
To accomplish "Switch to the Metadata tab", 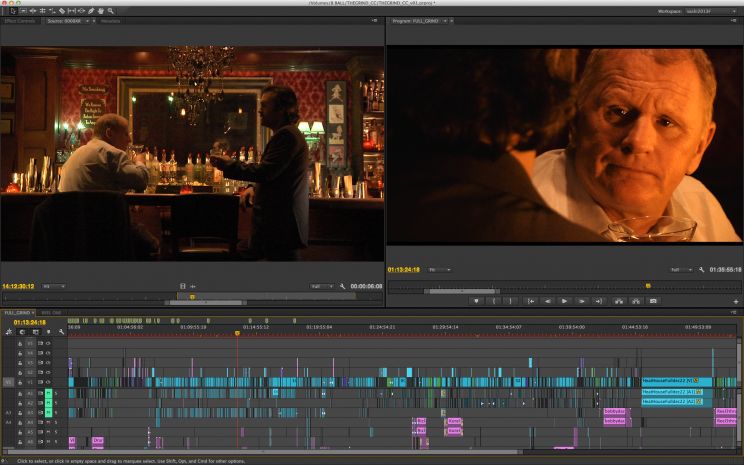I will tap(110, 20).
